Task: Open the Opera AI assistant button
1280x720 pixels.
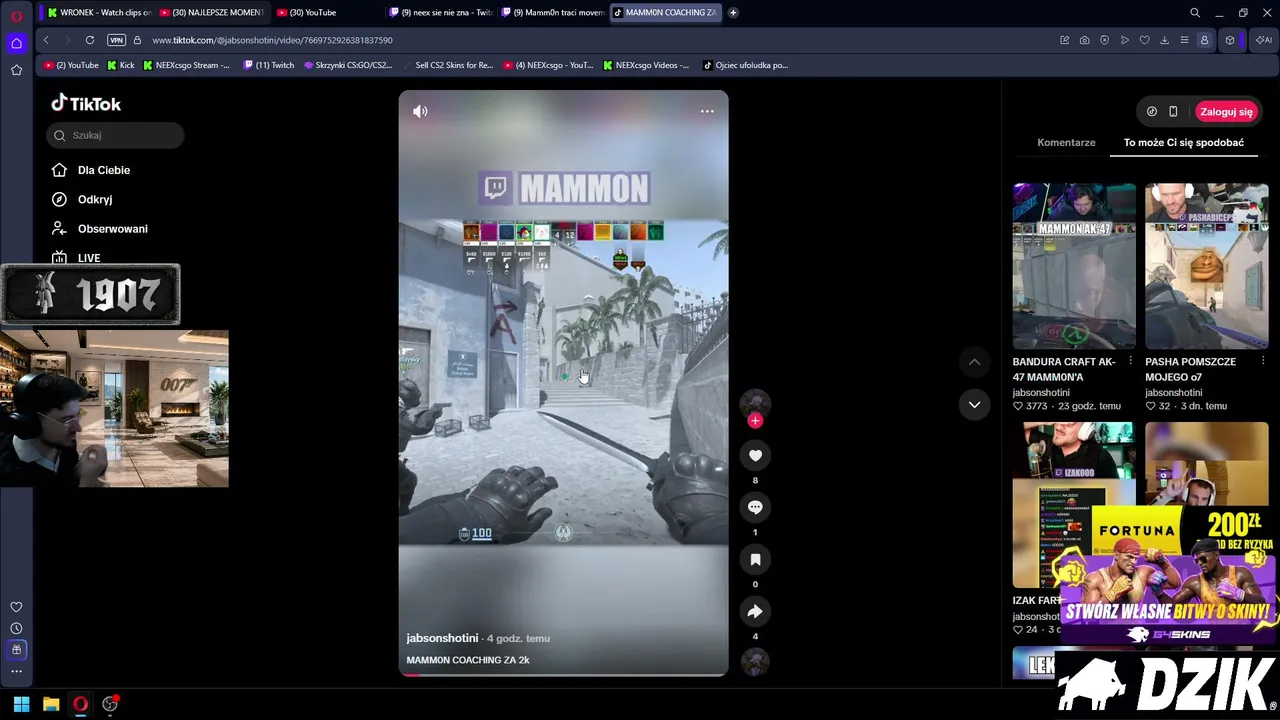Action: tap(1264, 40)
